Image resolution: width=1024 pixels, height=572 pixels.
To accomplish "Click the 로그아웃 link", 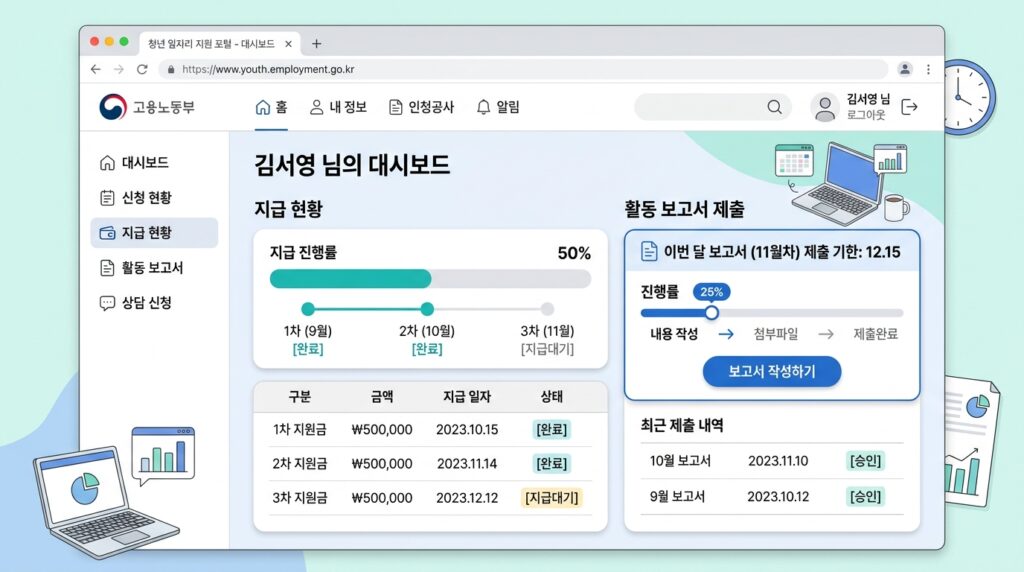I will [x=866, y=115].
